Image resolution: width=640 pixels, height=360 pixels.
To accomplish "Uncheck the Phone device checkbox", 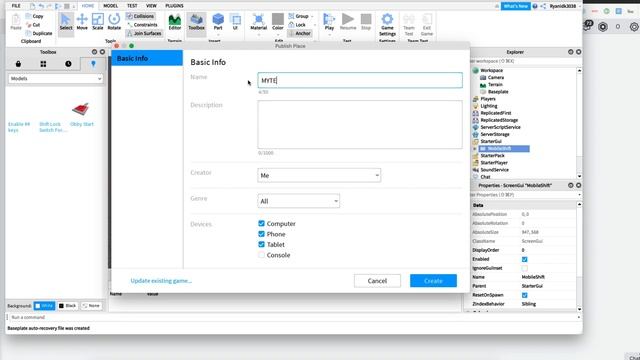I will [x=261, y=234].
